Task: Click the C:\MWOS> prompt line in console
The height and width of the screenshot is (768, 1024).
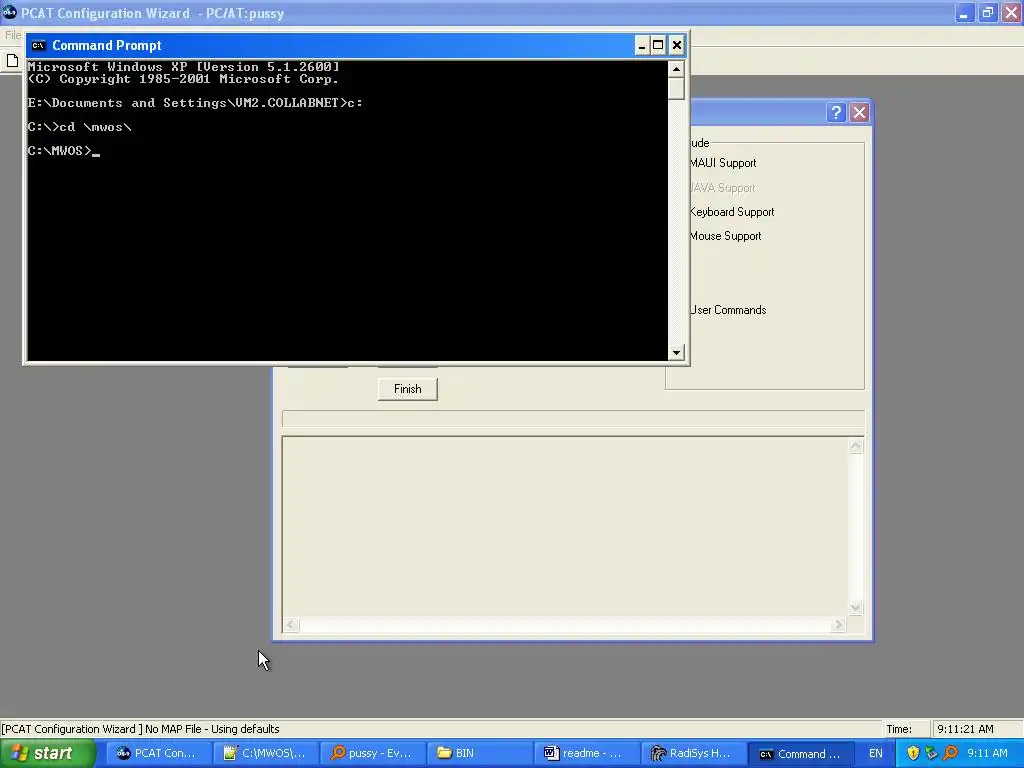Action: pos(63,151)
